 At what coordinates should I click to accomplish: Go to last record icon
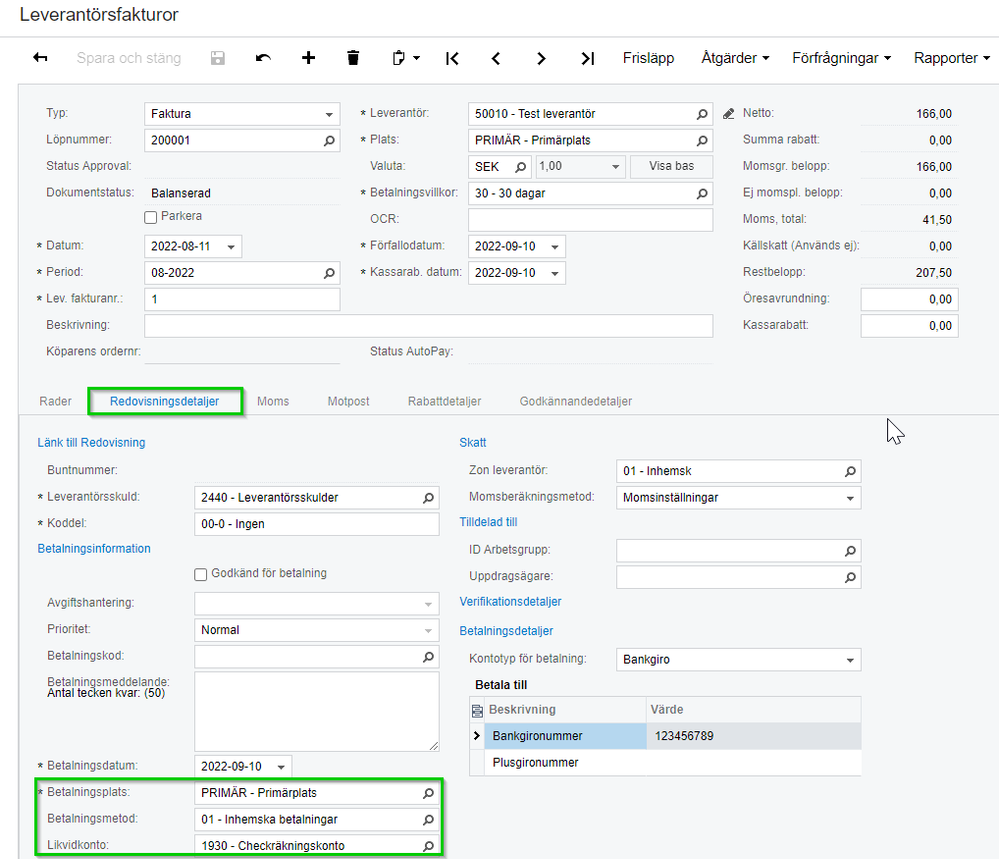[x=587, y=58]
